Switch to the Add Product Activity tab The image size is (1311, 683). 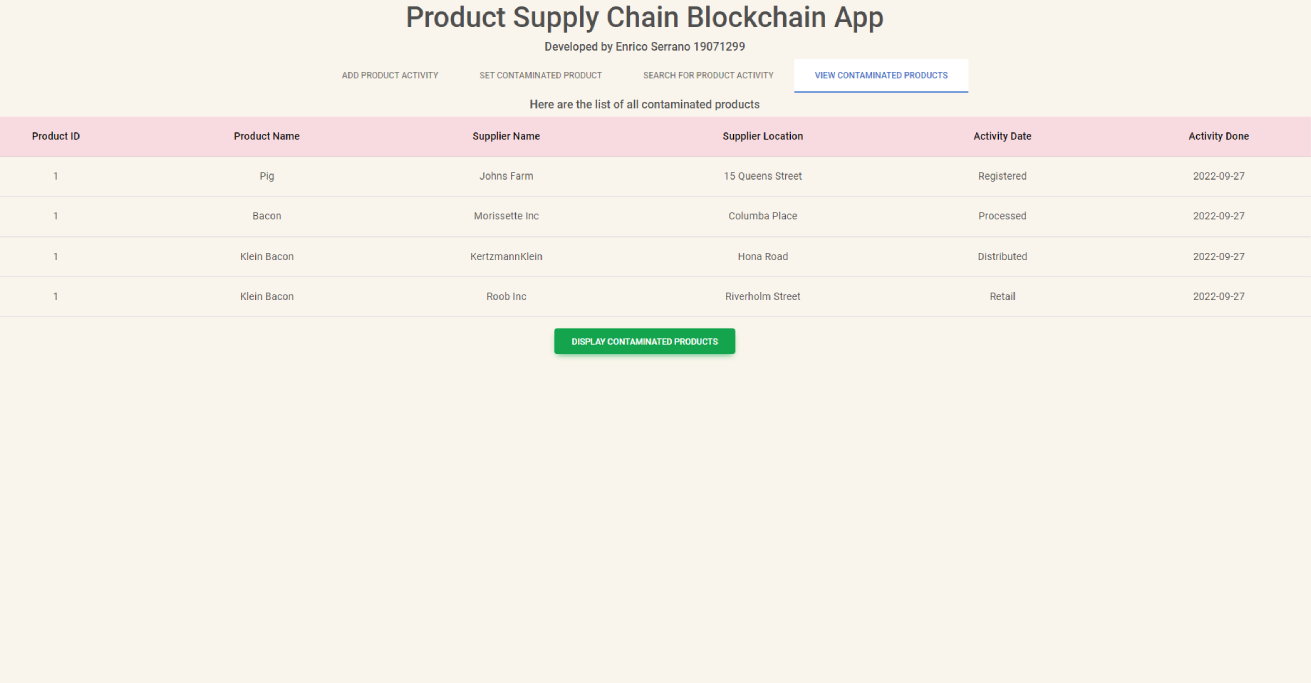pos(390,75)
